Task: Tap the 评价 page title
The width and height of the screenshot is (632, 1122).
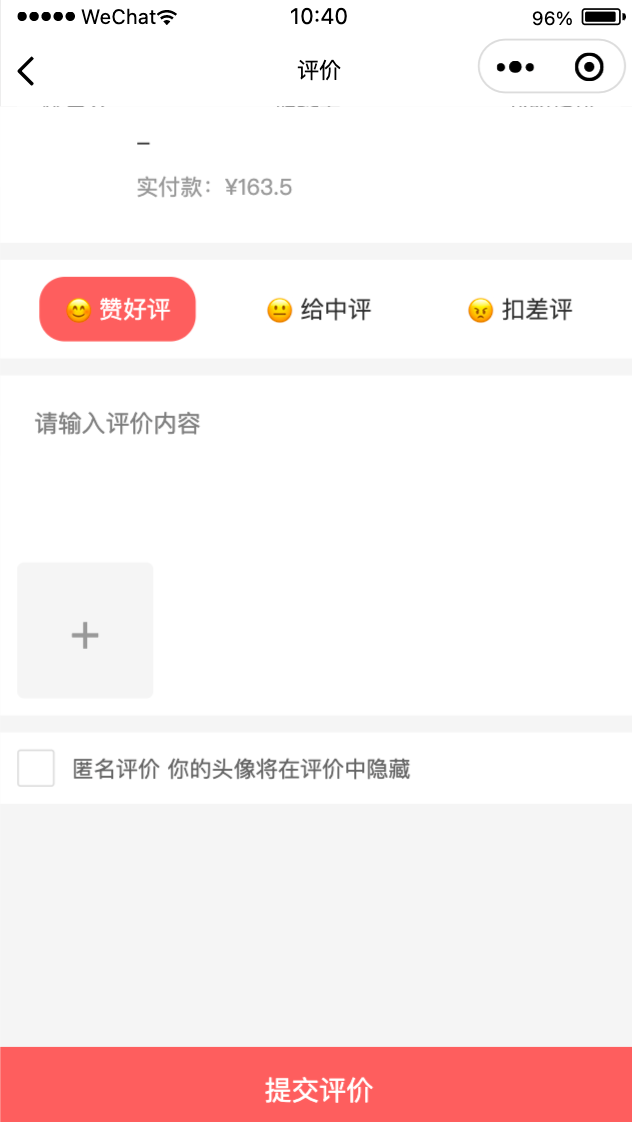Action: [319, 70]
